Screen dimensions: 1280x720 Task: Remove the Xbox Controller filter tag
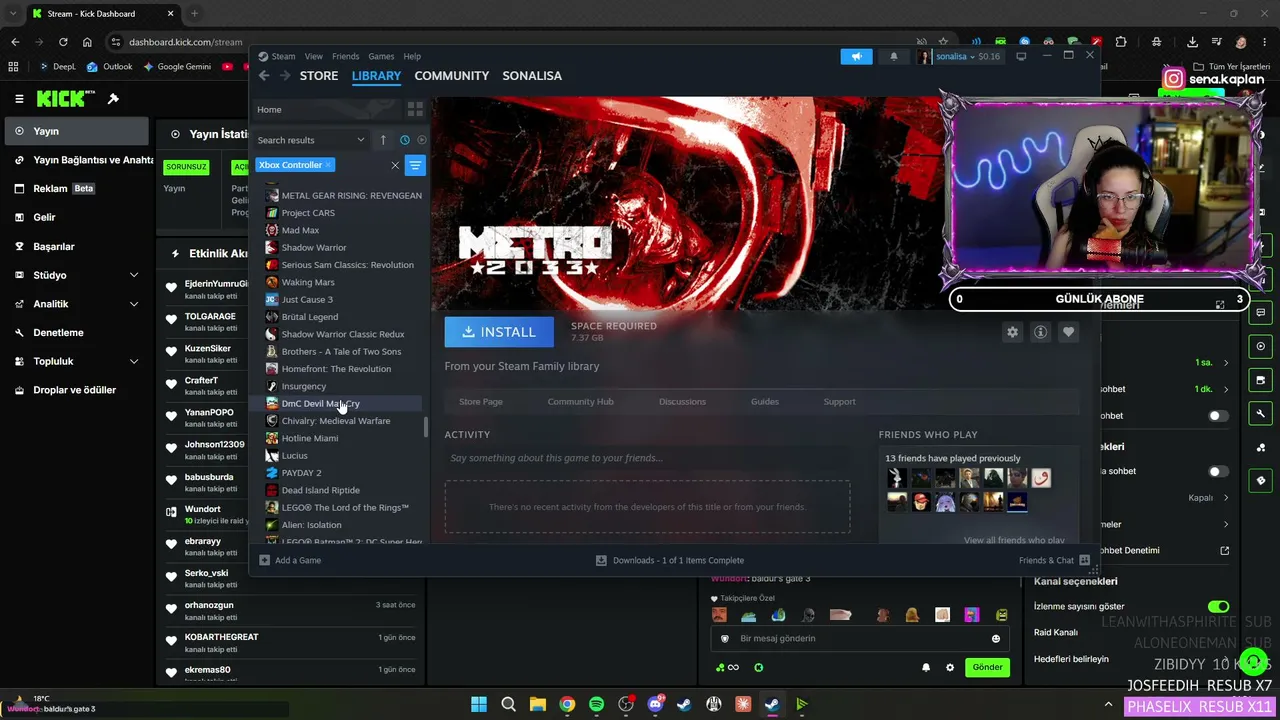tap(328, 165)
